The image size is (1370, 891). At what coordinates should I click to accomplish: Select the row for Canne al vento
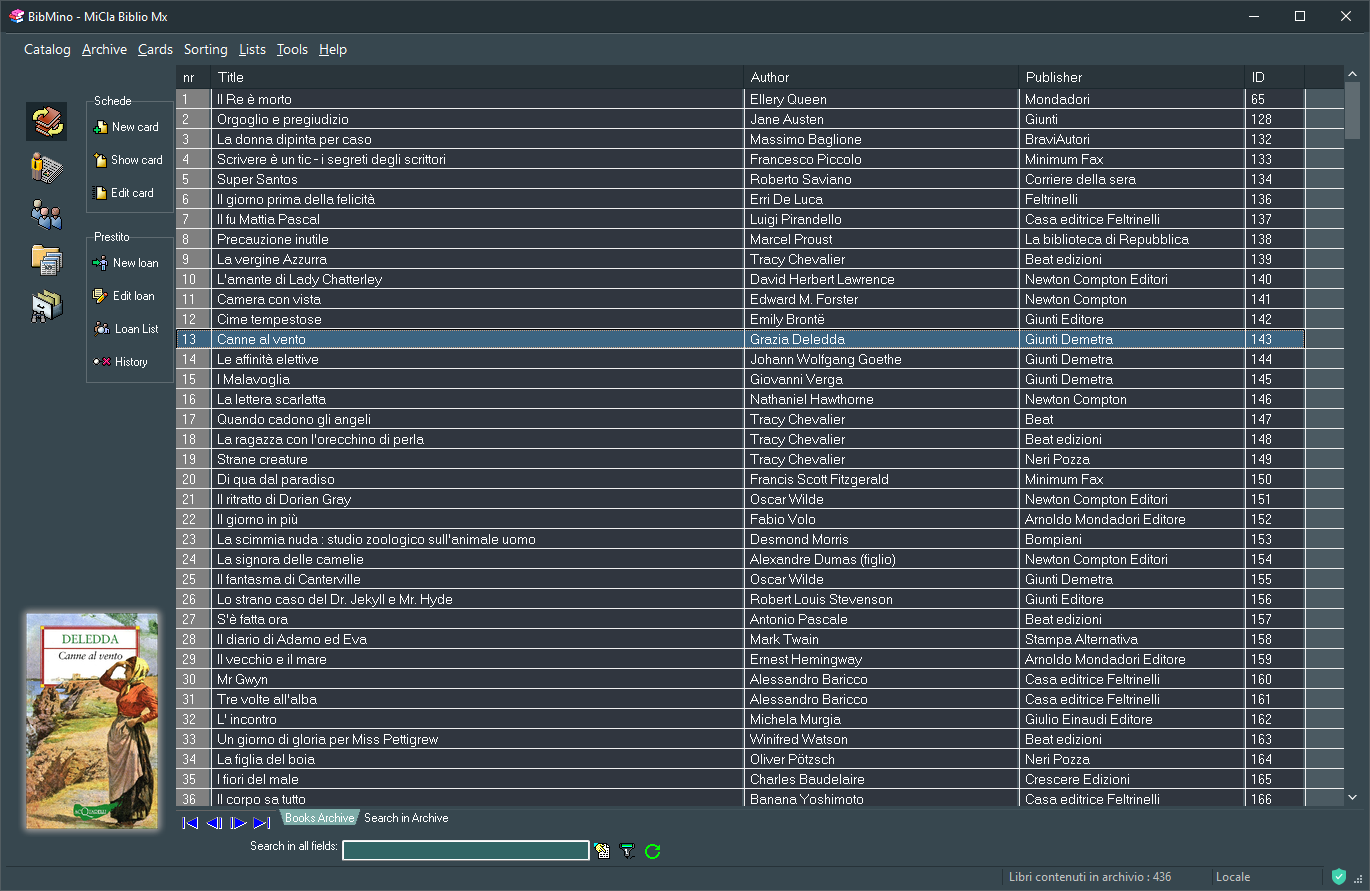pos(400,339)
